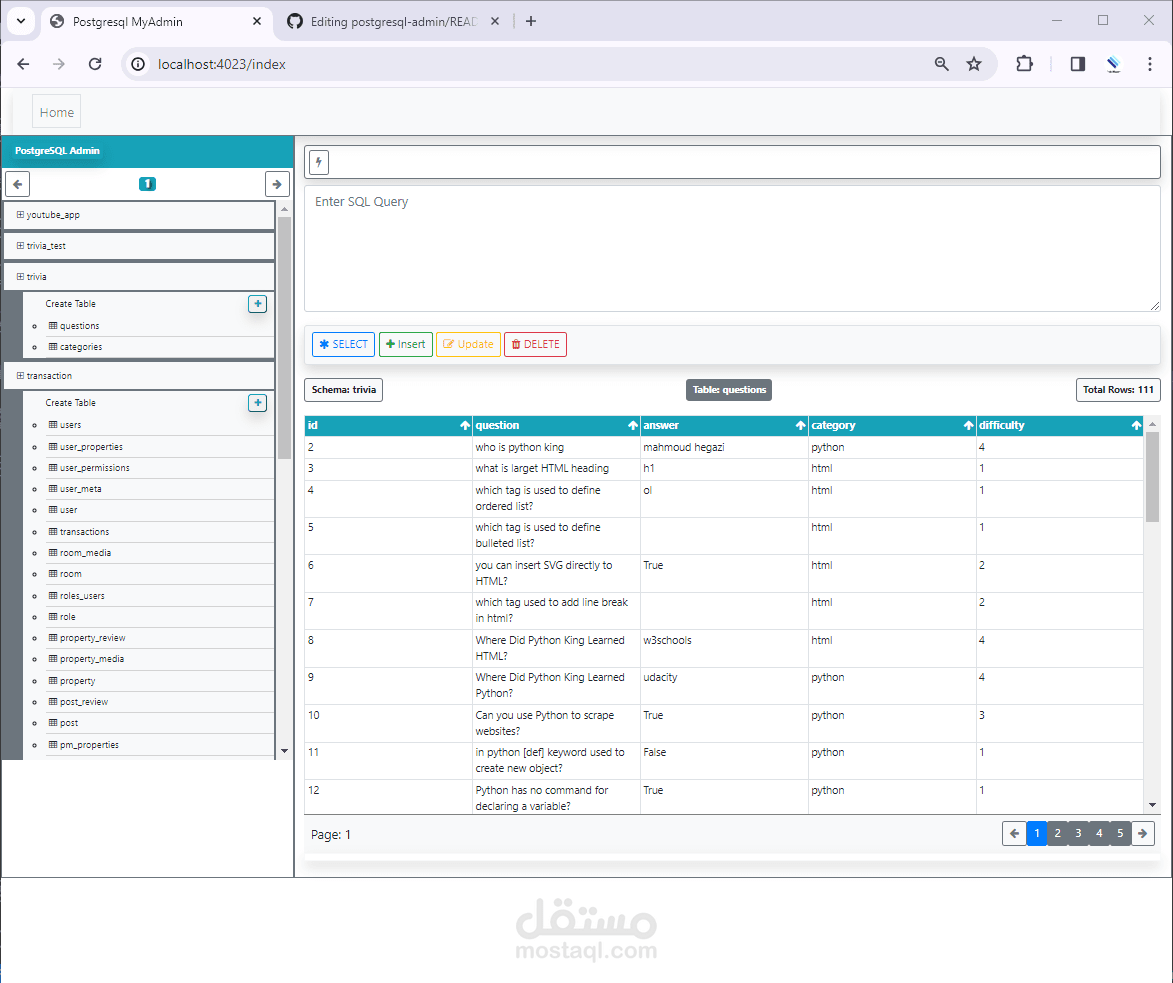Screen dimensions: 1173x983
Task: Click the zoom magnifier in address bar
Action: click(x=942, y=64)
